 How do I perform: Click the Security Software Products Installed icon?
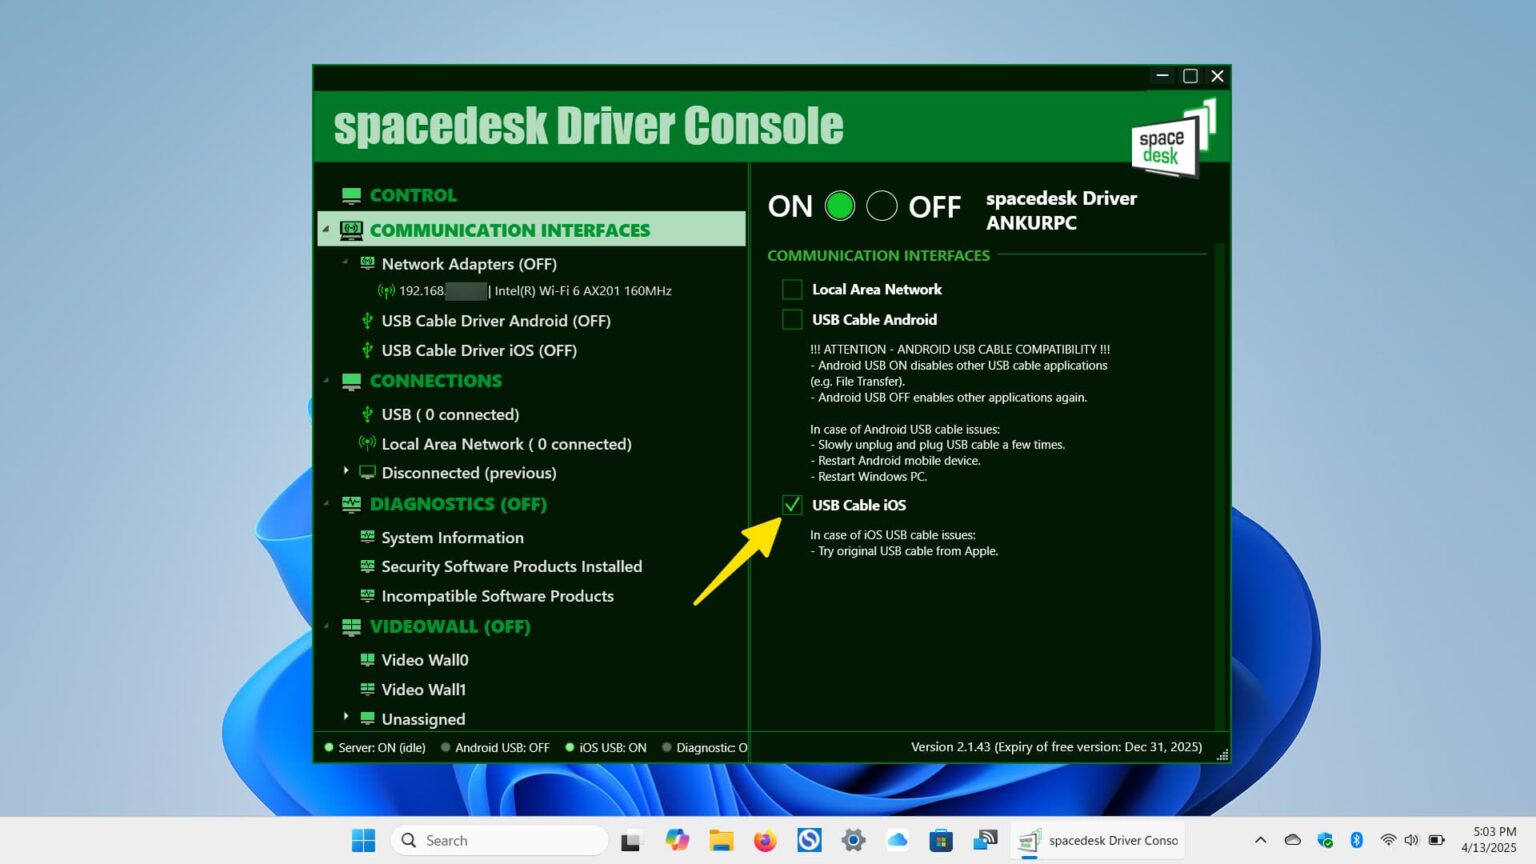pyautogui.click(x=367, y=566)
